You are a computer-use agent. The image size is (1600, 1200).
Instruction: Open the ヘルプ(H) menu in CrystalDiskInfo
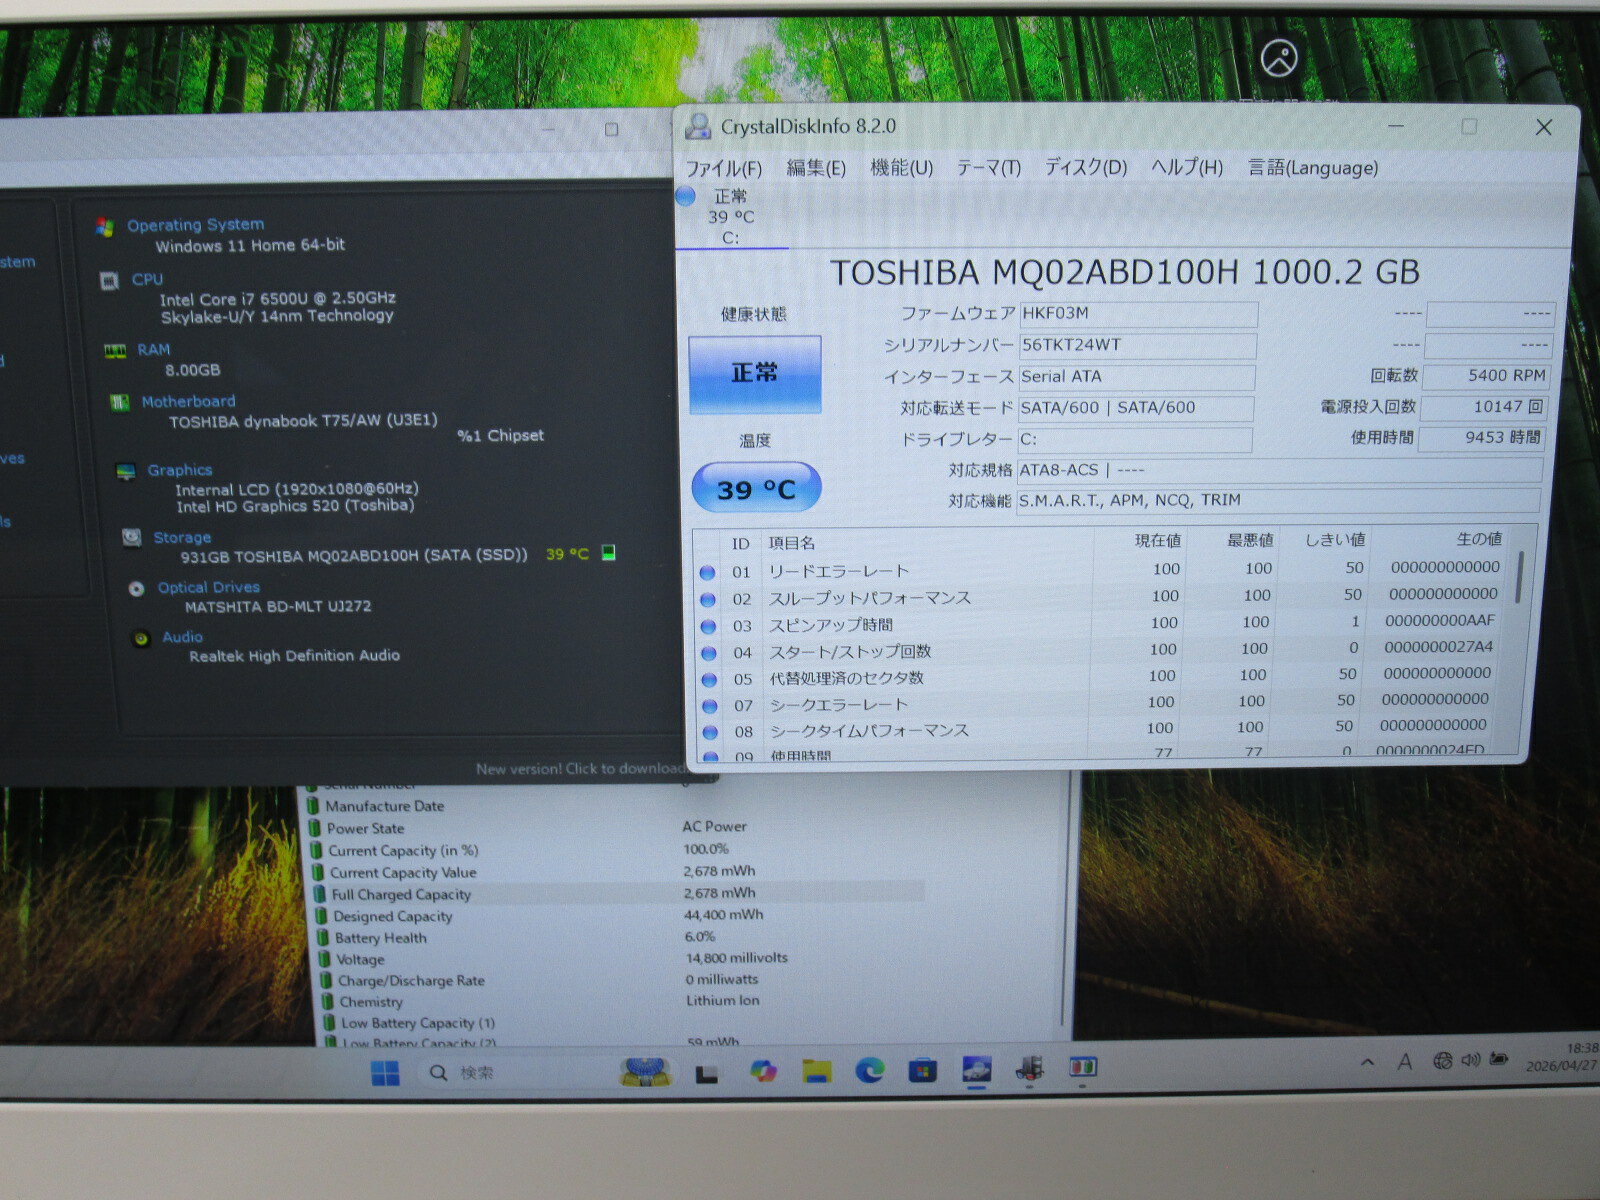1186,168
